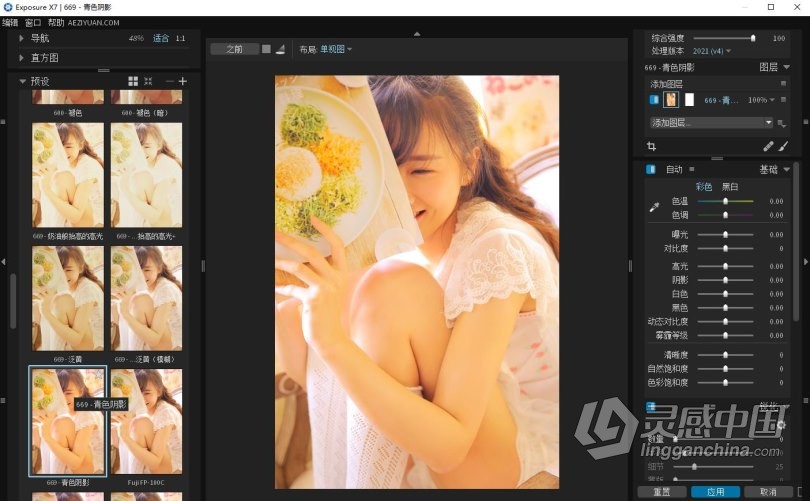Click the layer name 669 - 青...
Screen dimensions: 810x501
point(721,100)
